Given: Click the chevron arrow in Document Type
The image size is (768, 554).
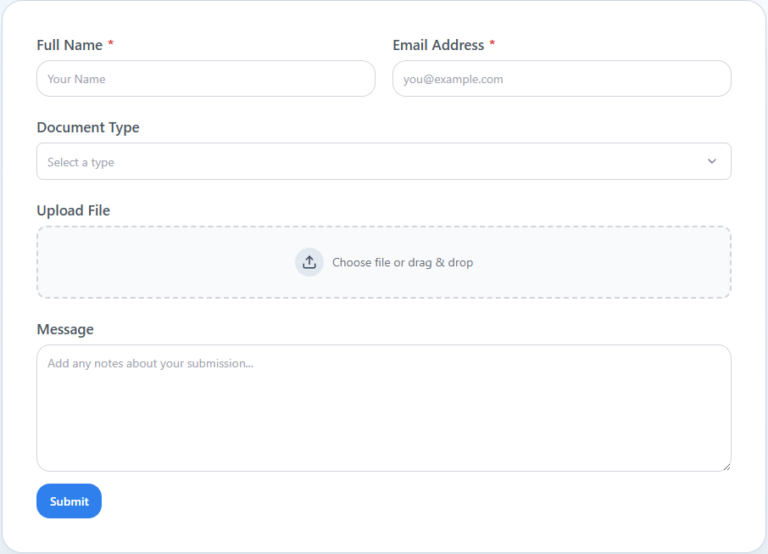Looking at the screenshot, I should click(712, 161).
